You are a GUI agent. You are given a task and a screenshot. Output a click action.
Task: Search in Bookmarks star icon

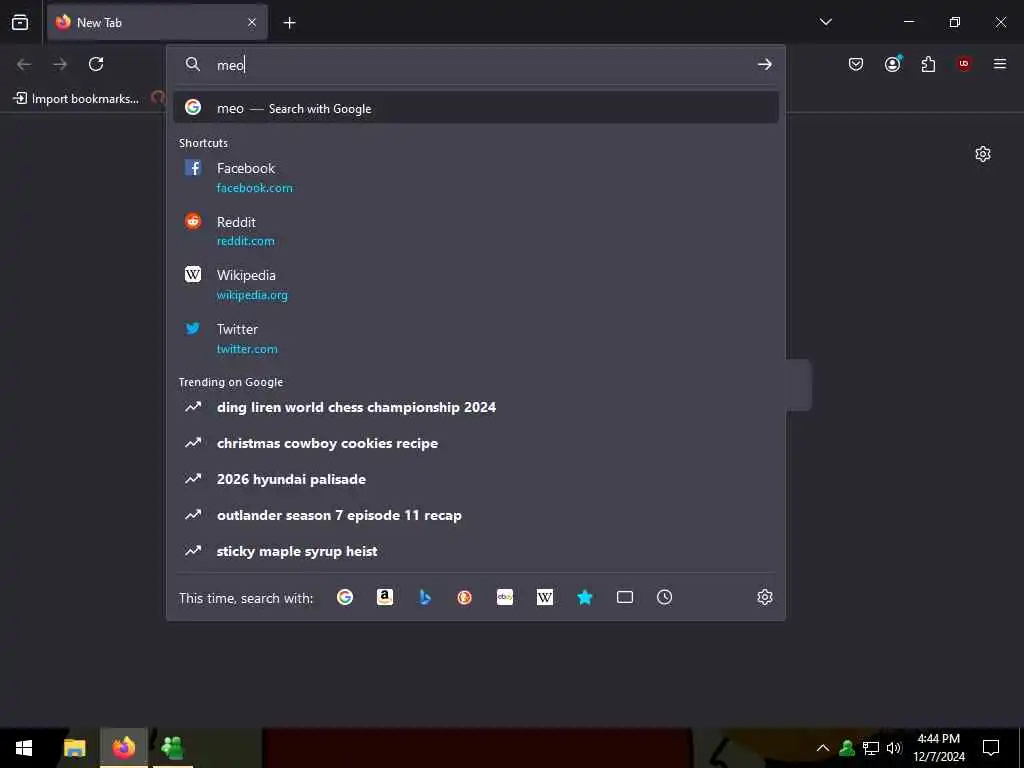coord(584,597)
